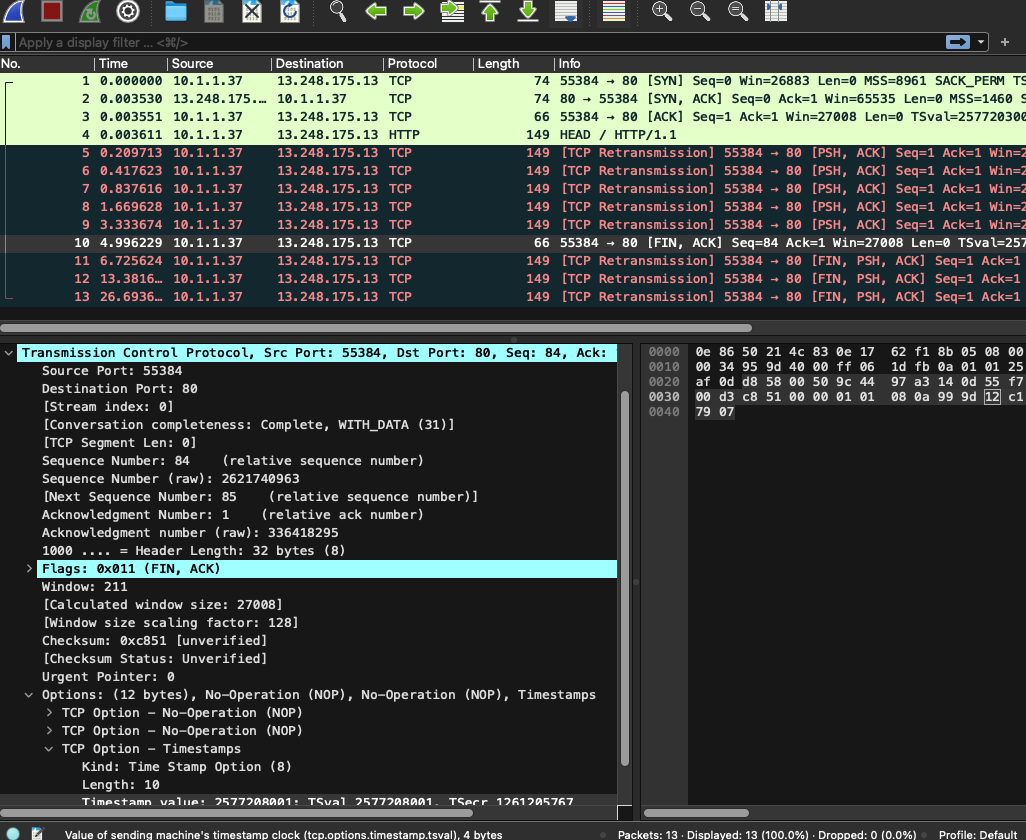Image resolution: width=1026 pixels, height=840 pixels.
Task: Close the current capture file
Action: point(251,12)
